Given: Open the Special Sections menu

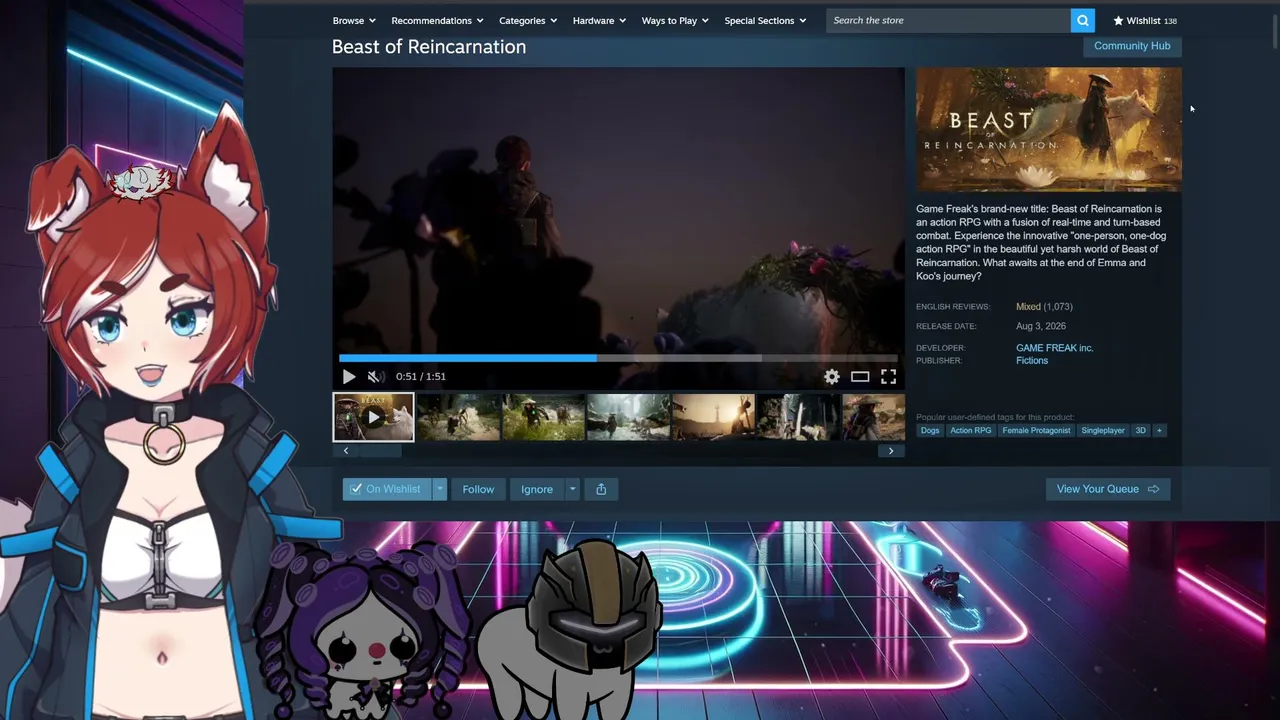Looking at the screenshot, I should [x=765, y=20].
